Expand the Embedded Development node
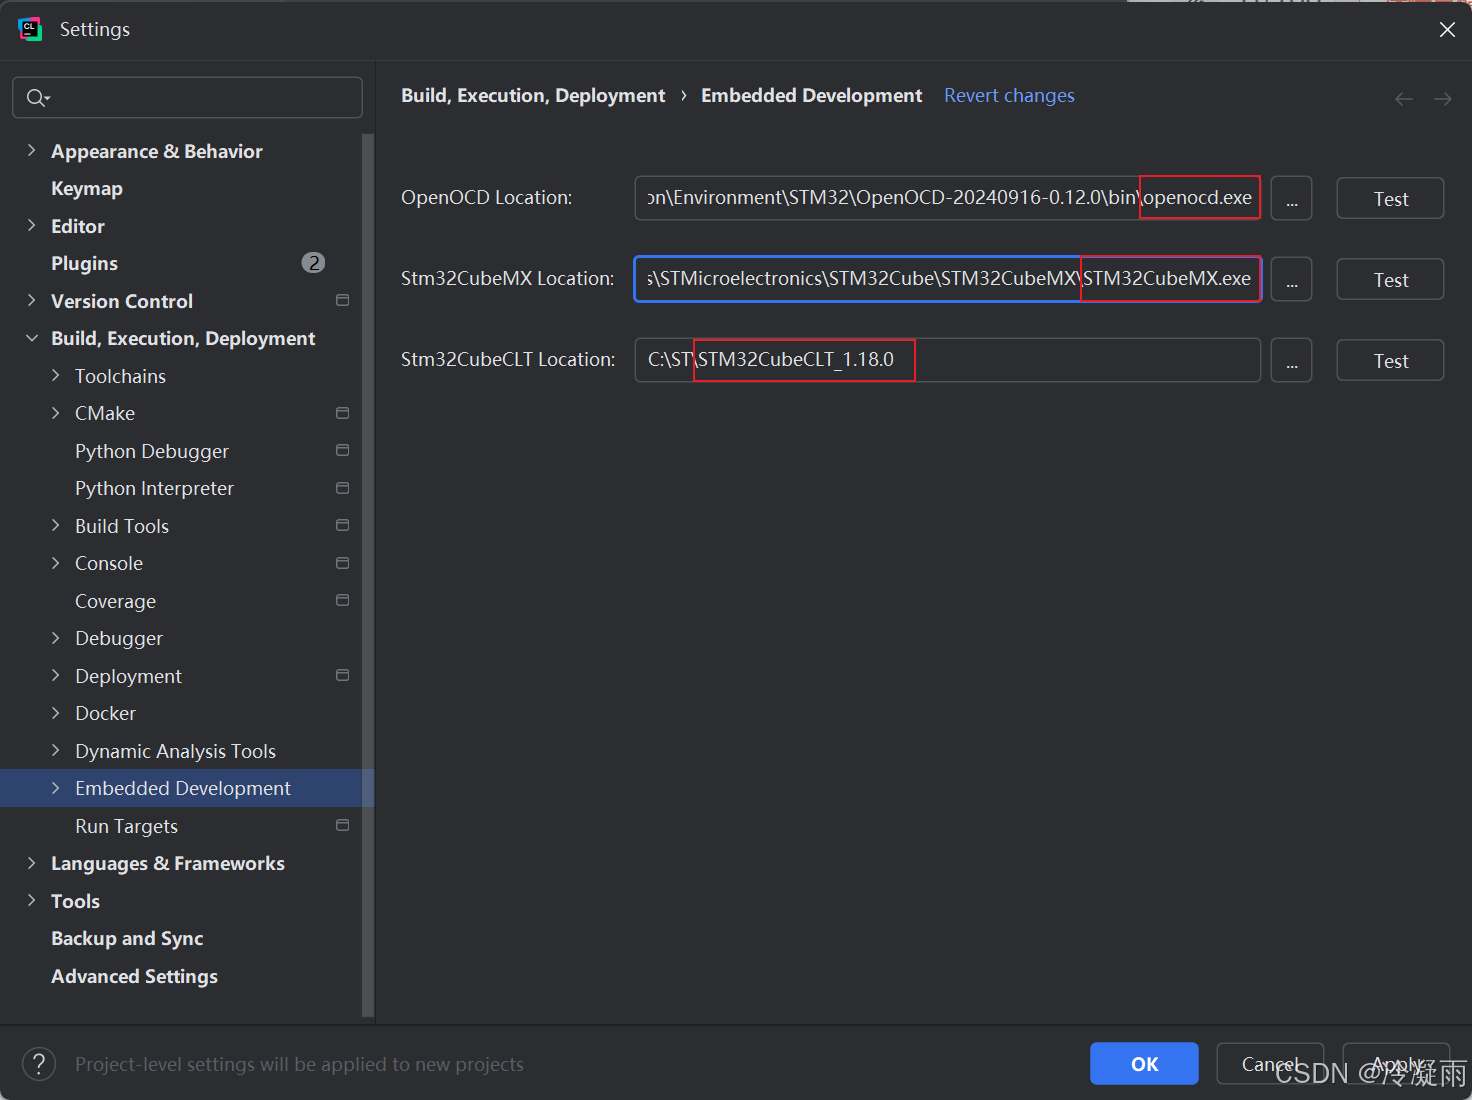 55,788
